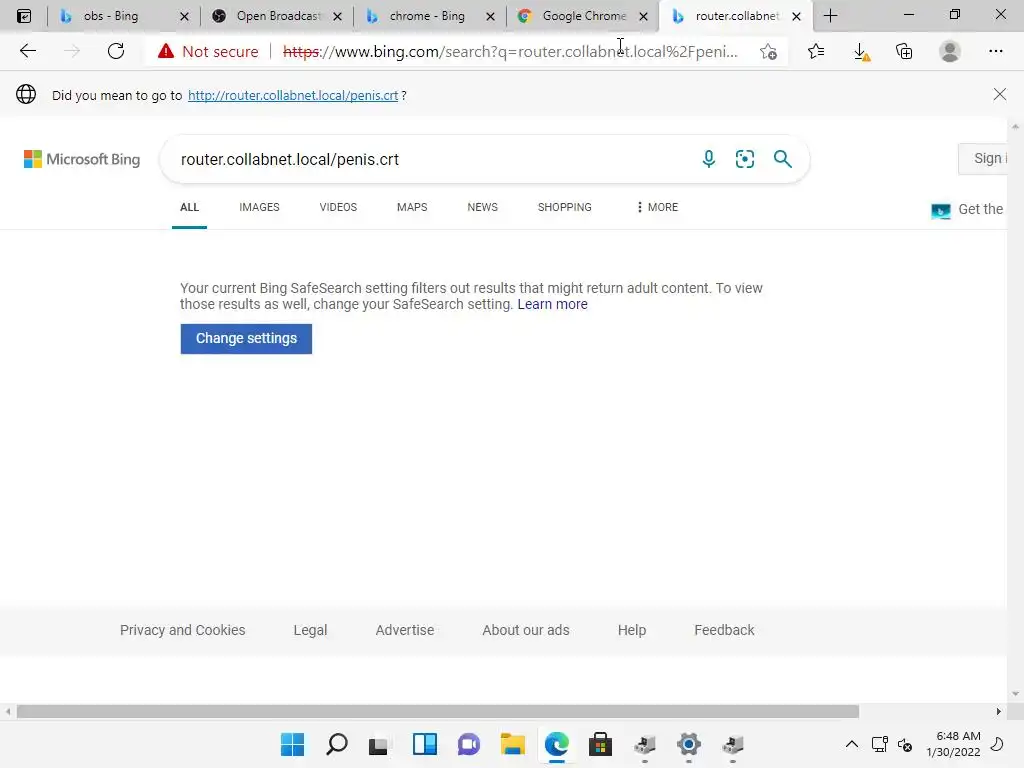Open the Chat app on the taskbar

(469, 744)
